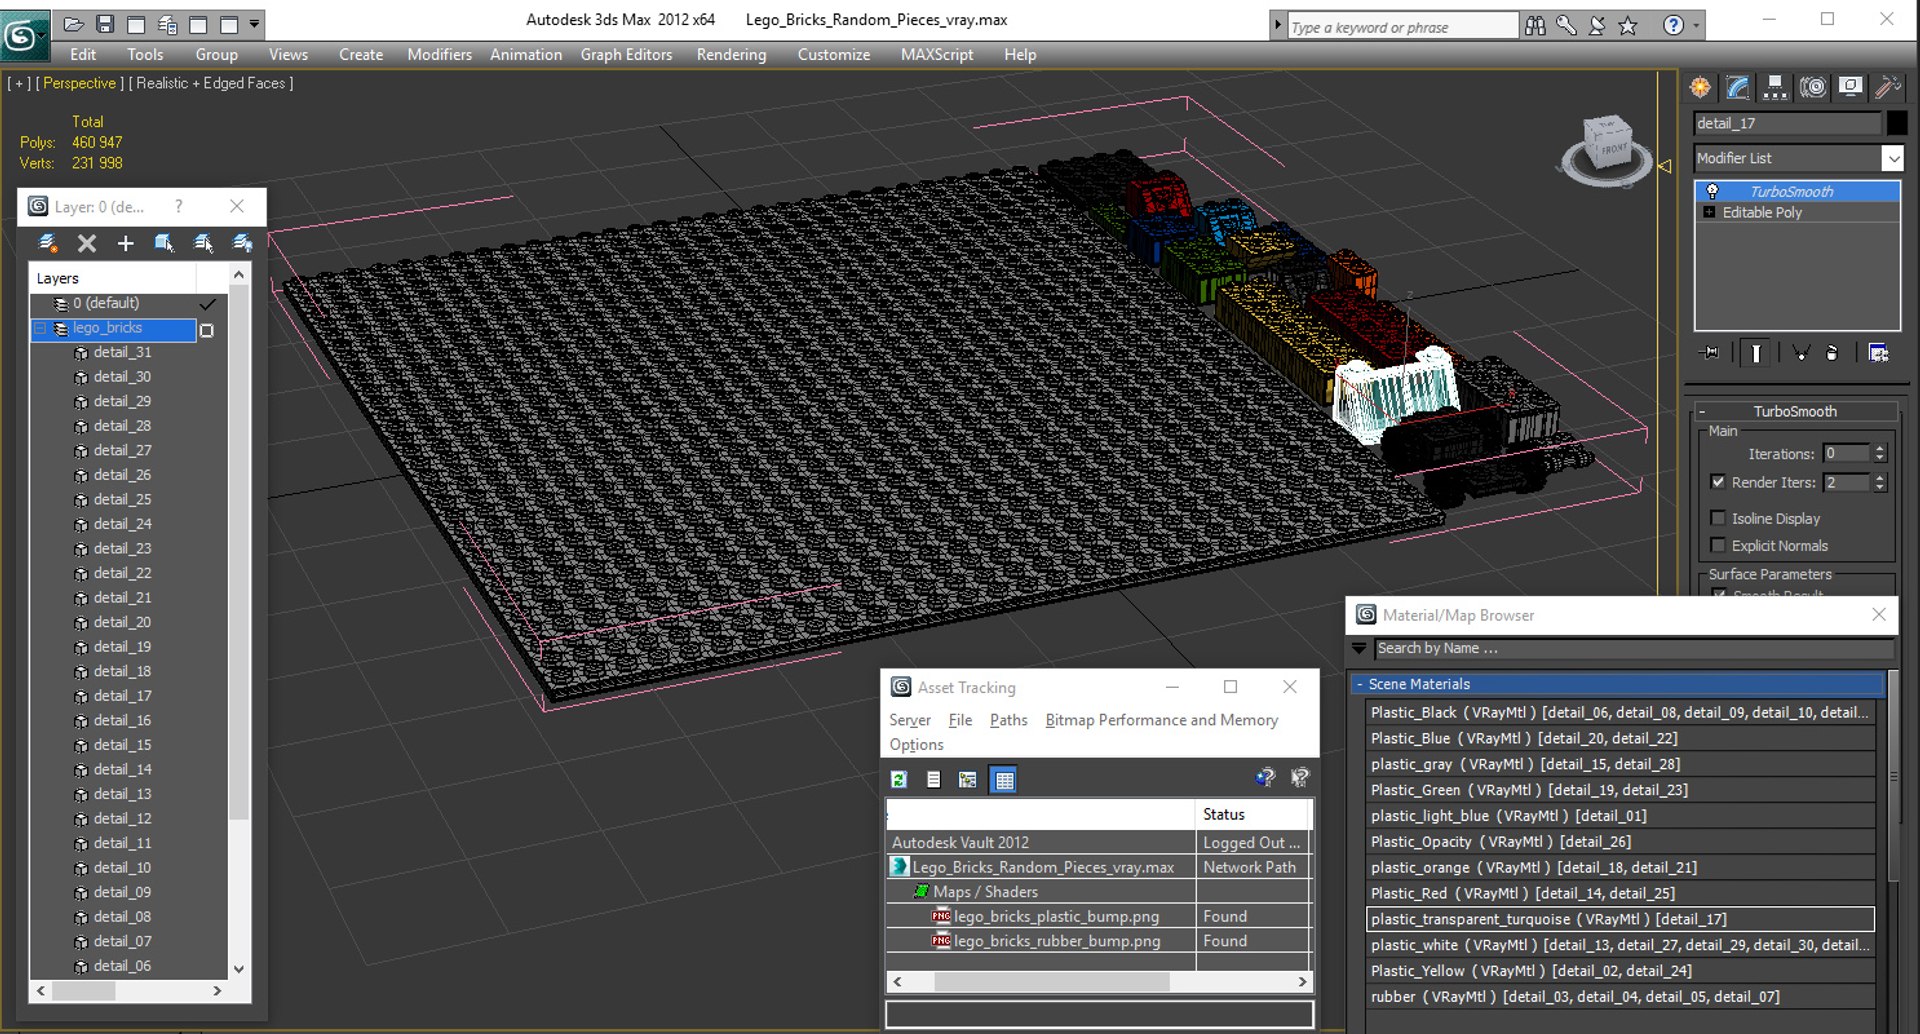Switch Asset Tracking to tree view icon

coord(967,780)
